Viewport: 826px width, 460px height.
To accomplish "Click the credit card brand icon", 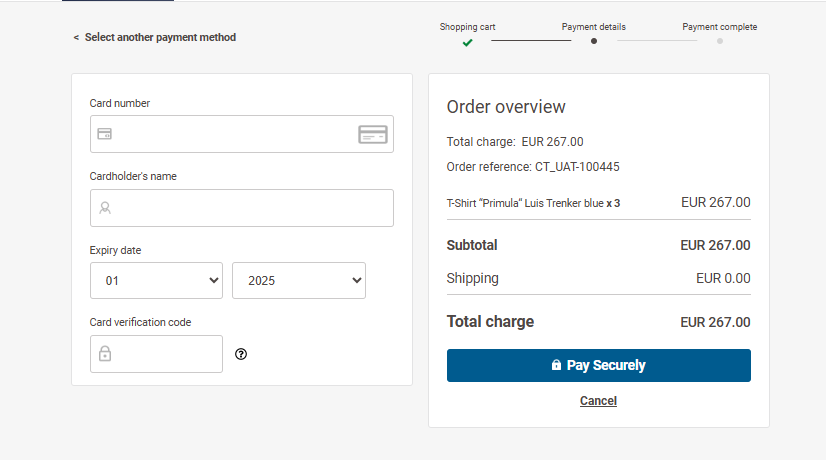I will pos(373,134).
